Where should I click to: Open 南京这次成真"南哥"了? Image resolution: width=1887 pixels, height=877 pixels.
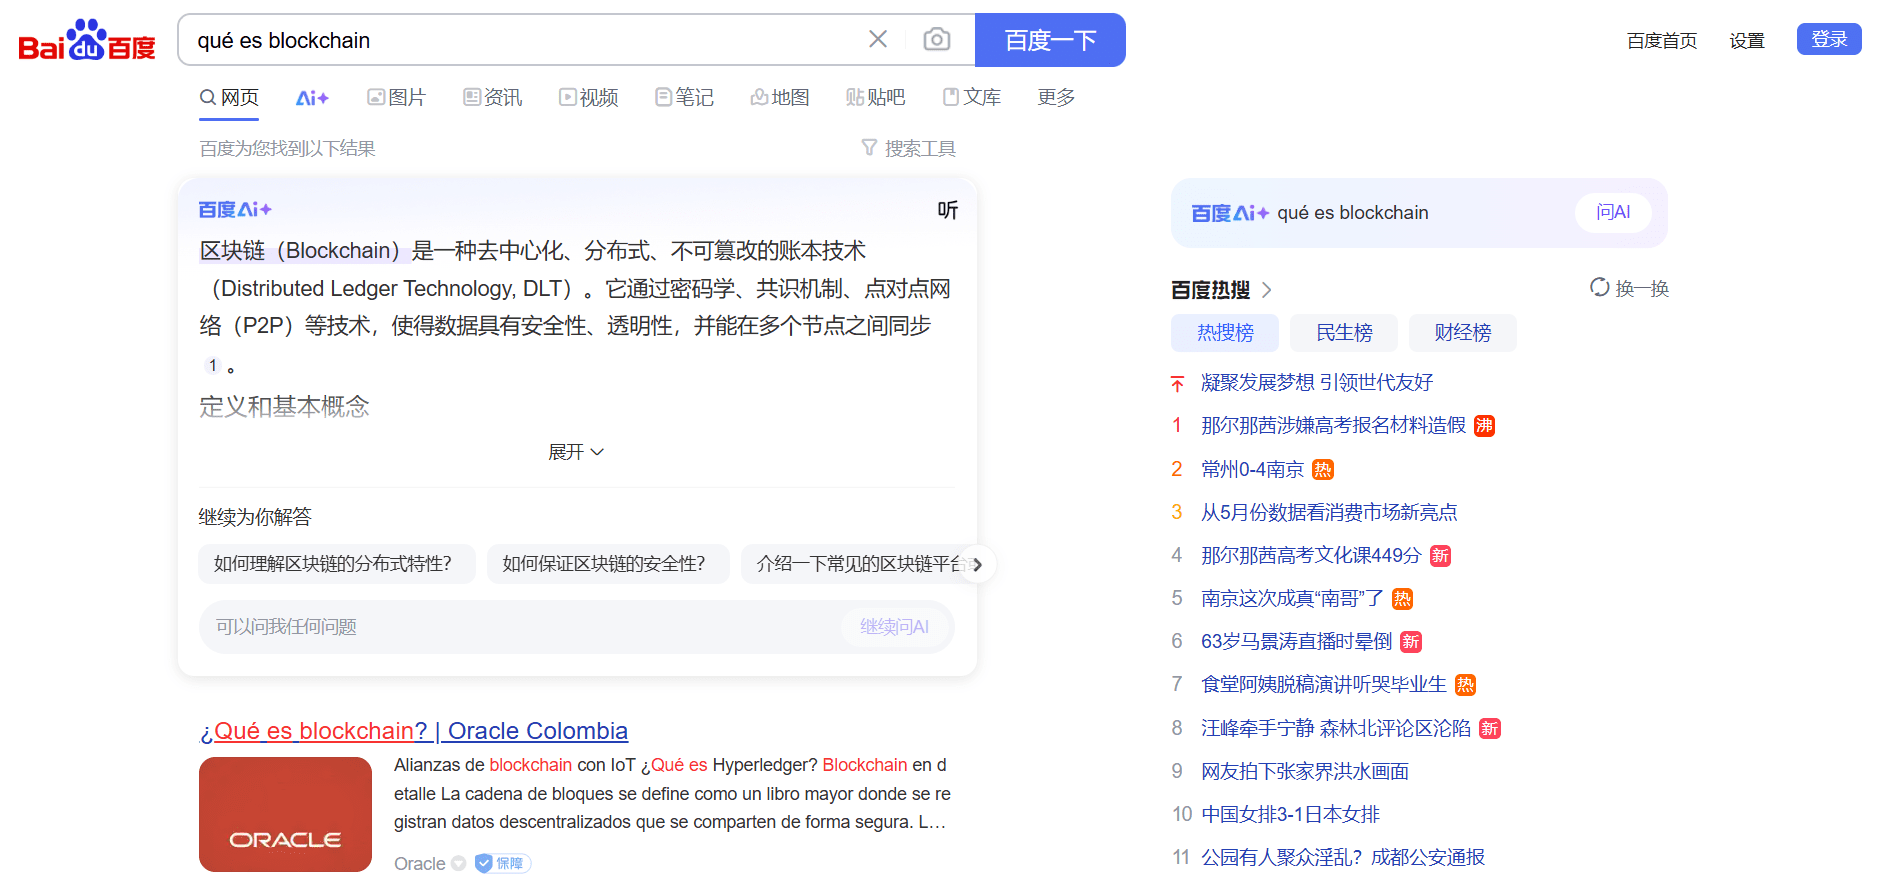(x=1292, y=598)
